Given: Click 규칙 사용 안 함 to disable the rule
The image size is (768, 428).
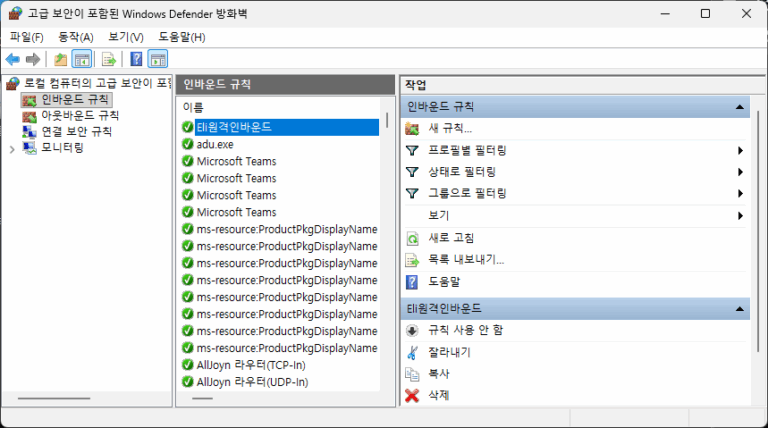Looking at the screenshot, I should point(465,330).
